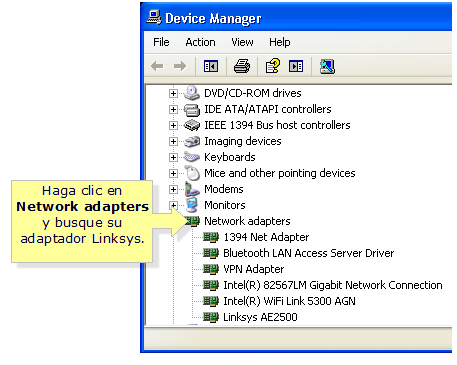Click the Back arrow toolbar button
This screenshot has height=365, width=457.
(157, 66)
